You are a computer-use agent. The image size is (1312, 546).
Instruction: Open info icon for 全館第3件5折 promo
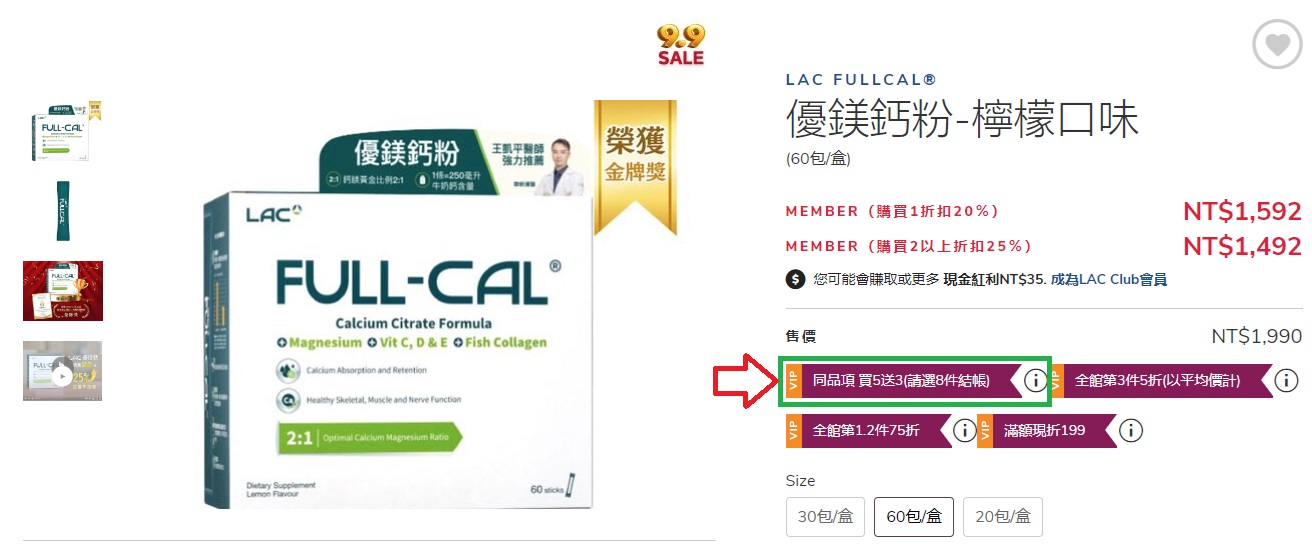pyautogui.click(x=1286, y=380)
